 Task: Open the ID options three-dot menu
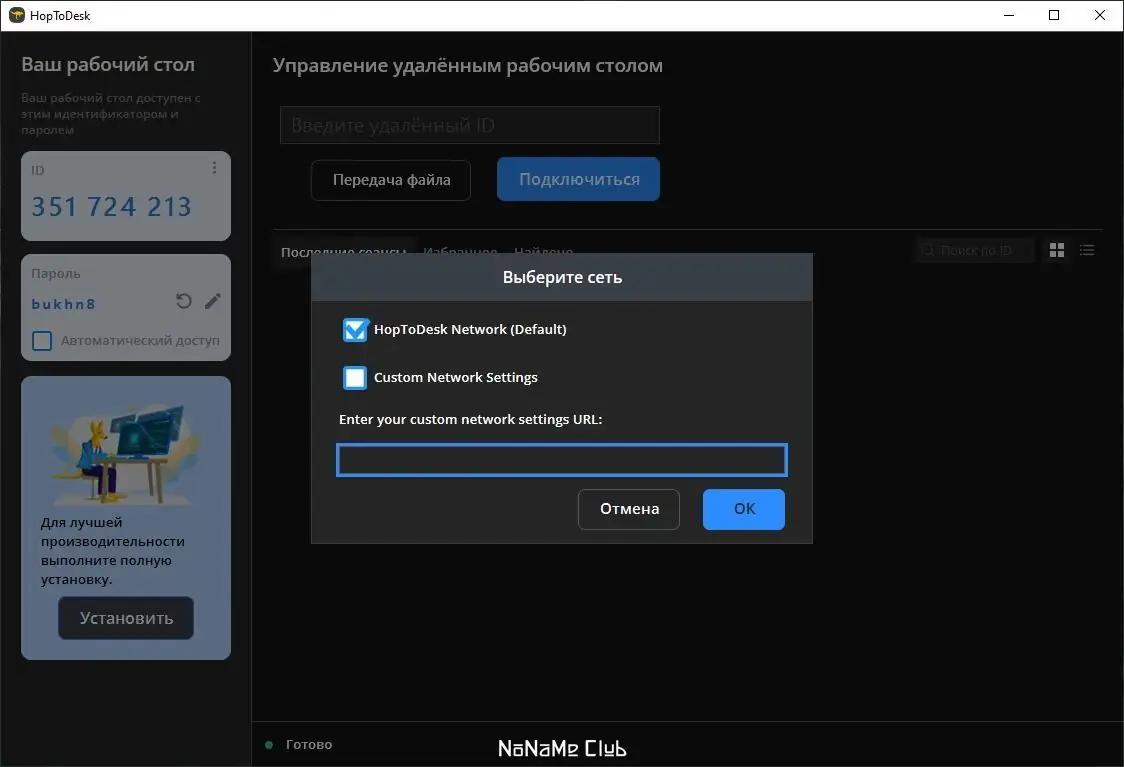tap(214, 168)
